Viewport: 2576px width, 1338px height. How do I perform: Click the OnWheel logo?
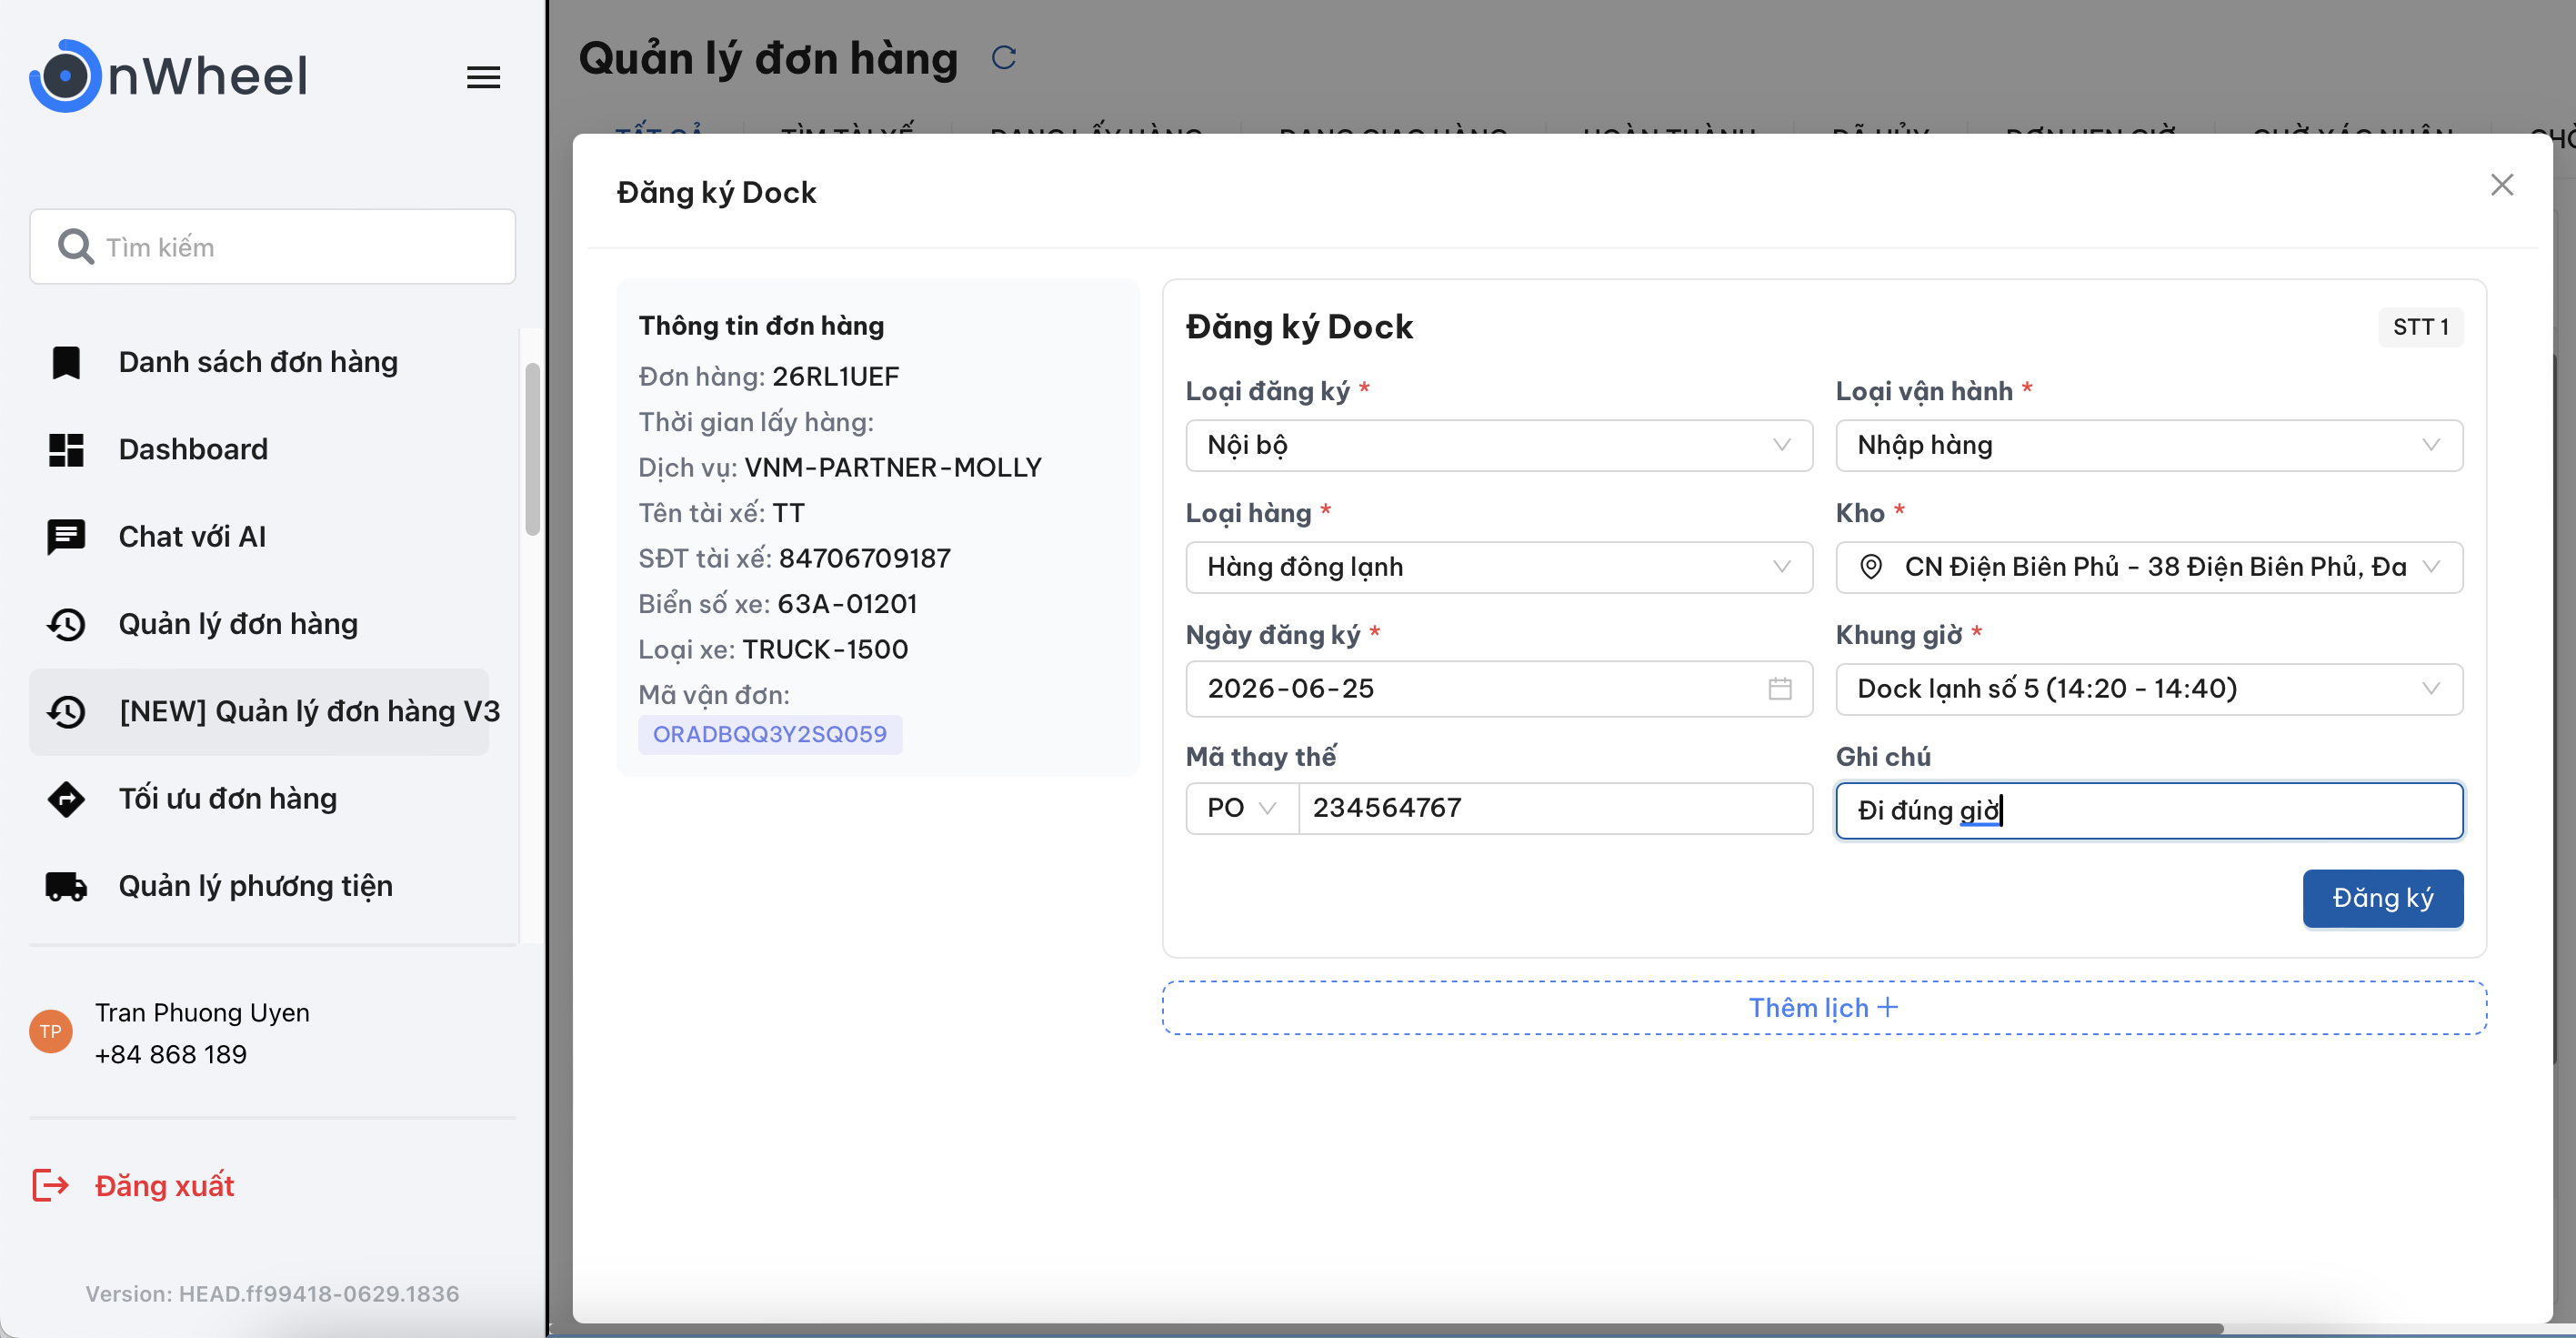168,76
